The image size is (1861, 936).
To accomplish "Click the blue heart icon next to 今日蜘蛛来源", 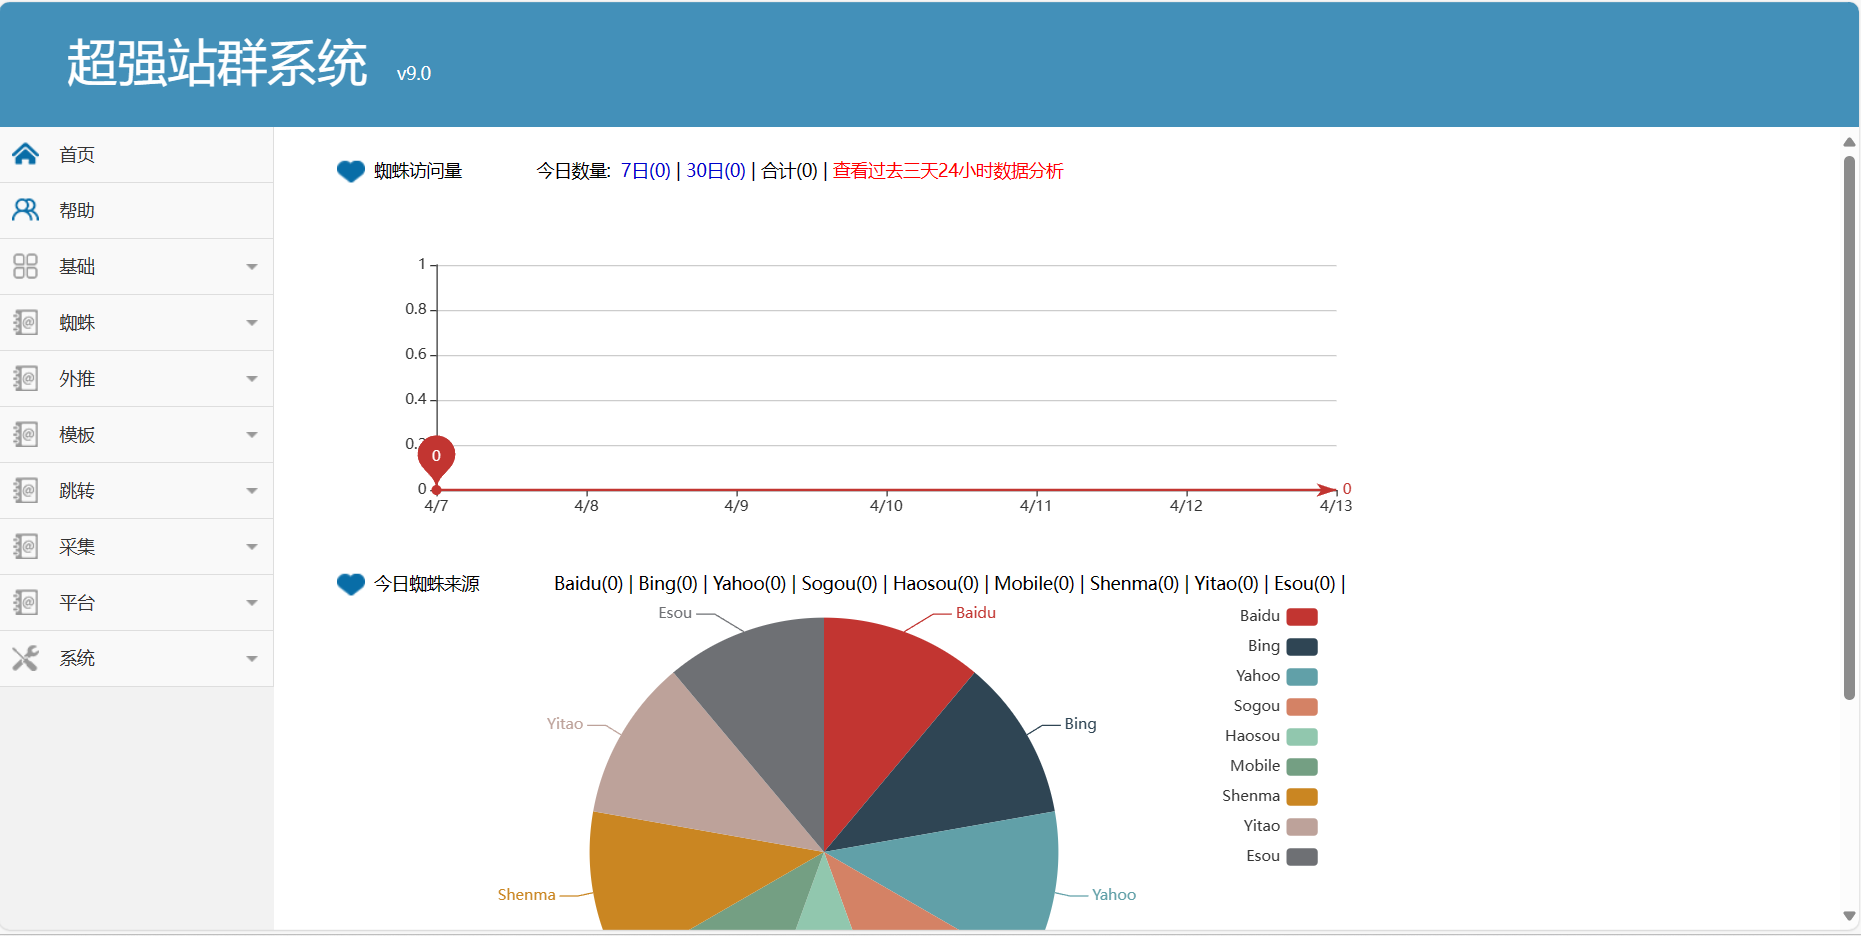I will point(351,584).
